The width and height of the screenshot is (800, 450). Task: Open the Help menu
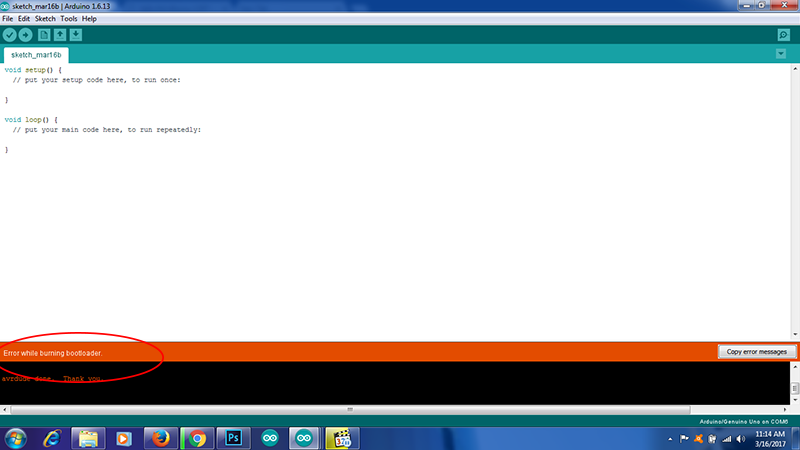(89, 19)
